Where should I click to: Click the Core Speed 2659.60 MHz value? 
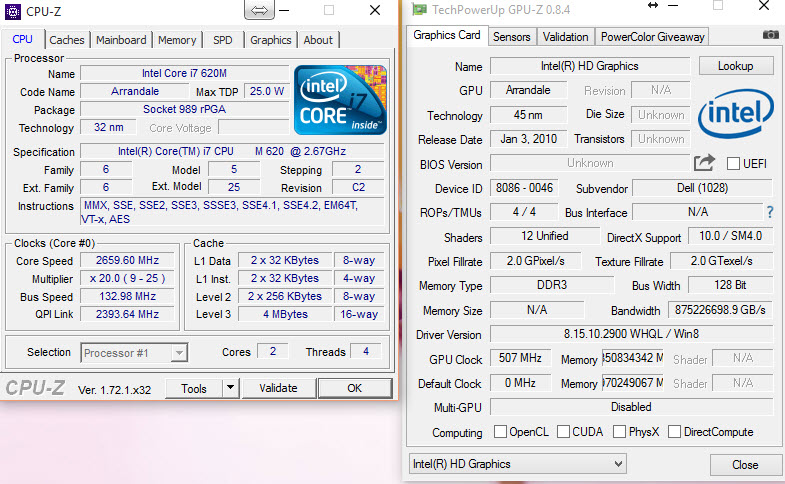tap(127, 260)
